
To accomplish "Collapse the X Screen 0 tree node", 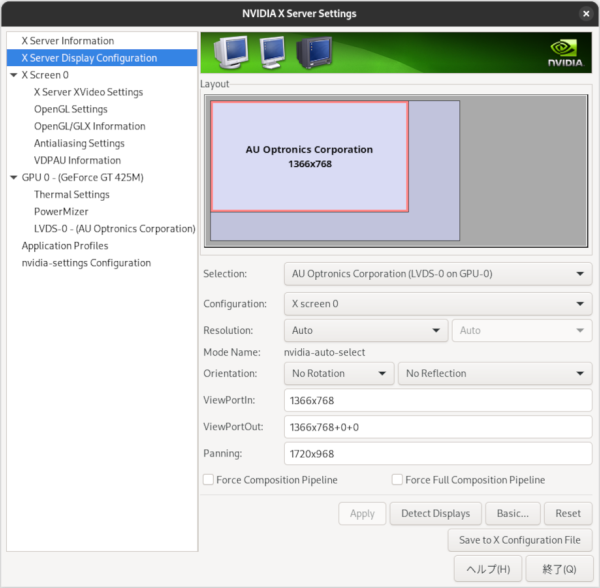I will (14, 75).
